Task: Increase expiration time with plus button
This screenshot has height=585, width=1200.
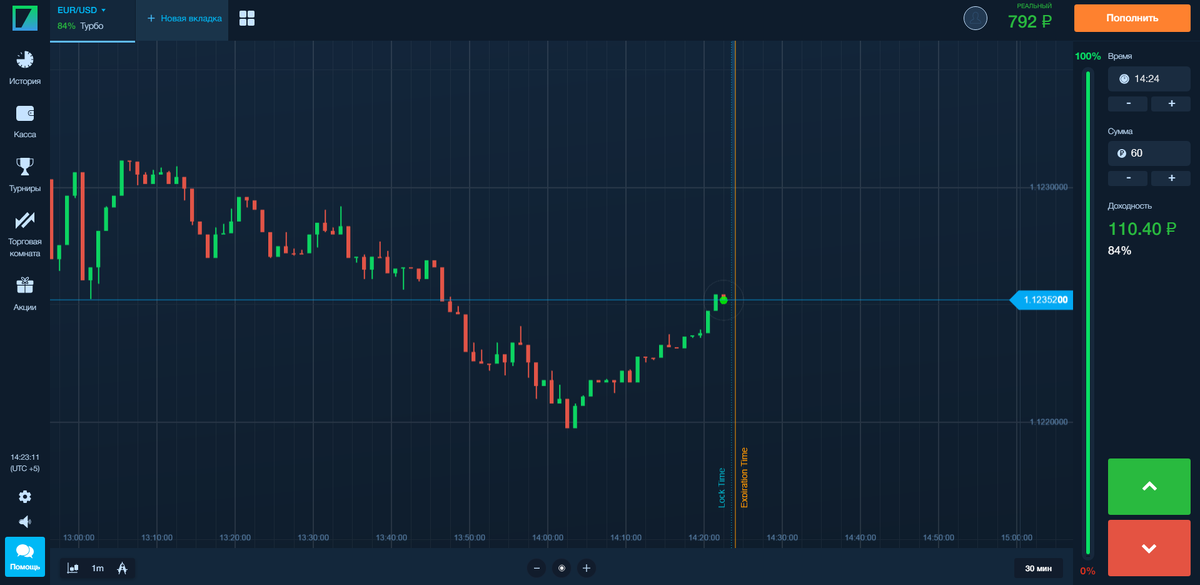Action: tap(1171, 104)
